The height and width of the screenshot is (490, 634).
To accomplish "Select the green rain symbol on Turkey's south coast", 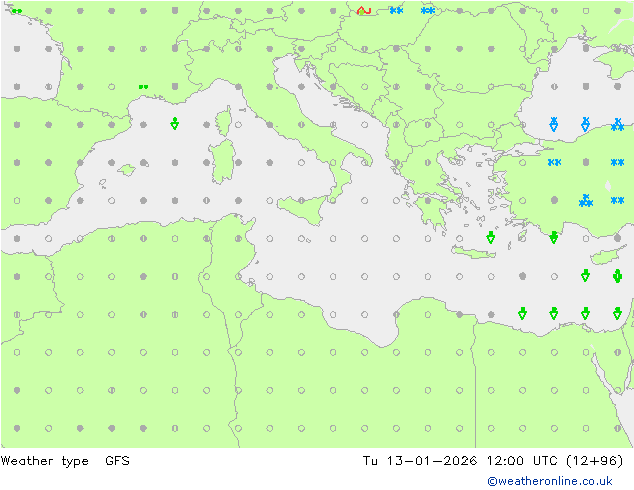I will pos(554,237).
